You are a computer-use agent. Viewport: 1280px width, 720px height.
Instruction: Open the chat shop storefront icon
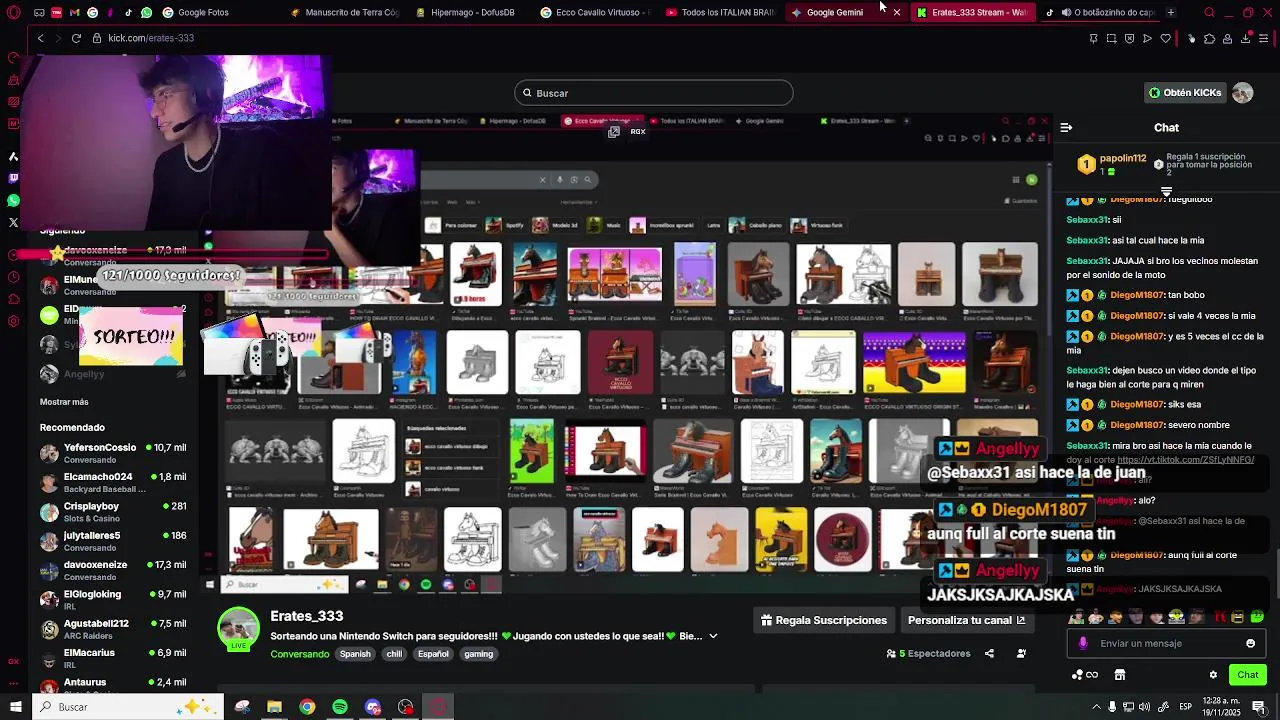pyautogui.click(x=1120, y=675)
